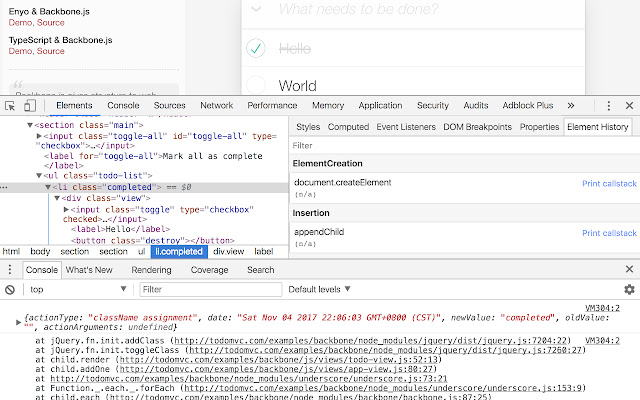Open the Default levels dropdown
Viewport: 640px width, 400px height.
(x=319, y=289)
